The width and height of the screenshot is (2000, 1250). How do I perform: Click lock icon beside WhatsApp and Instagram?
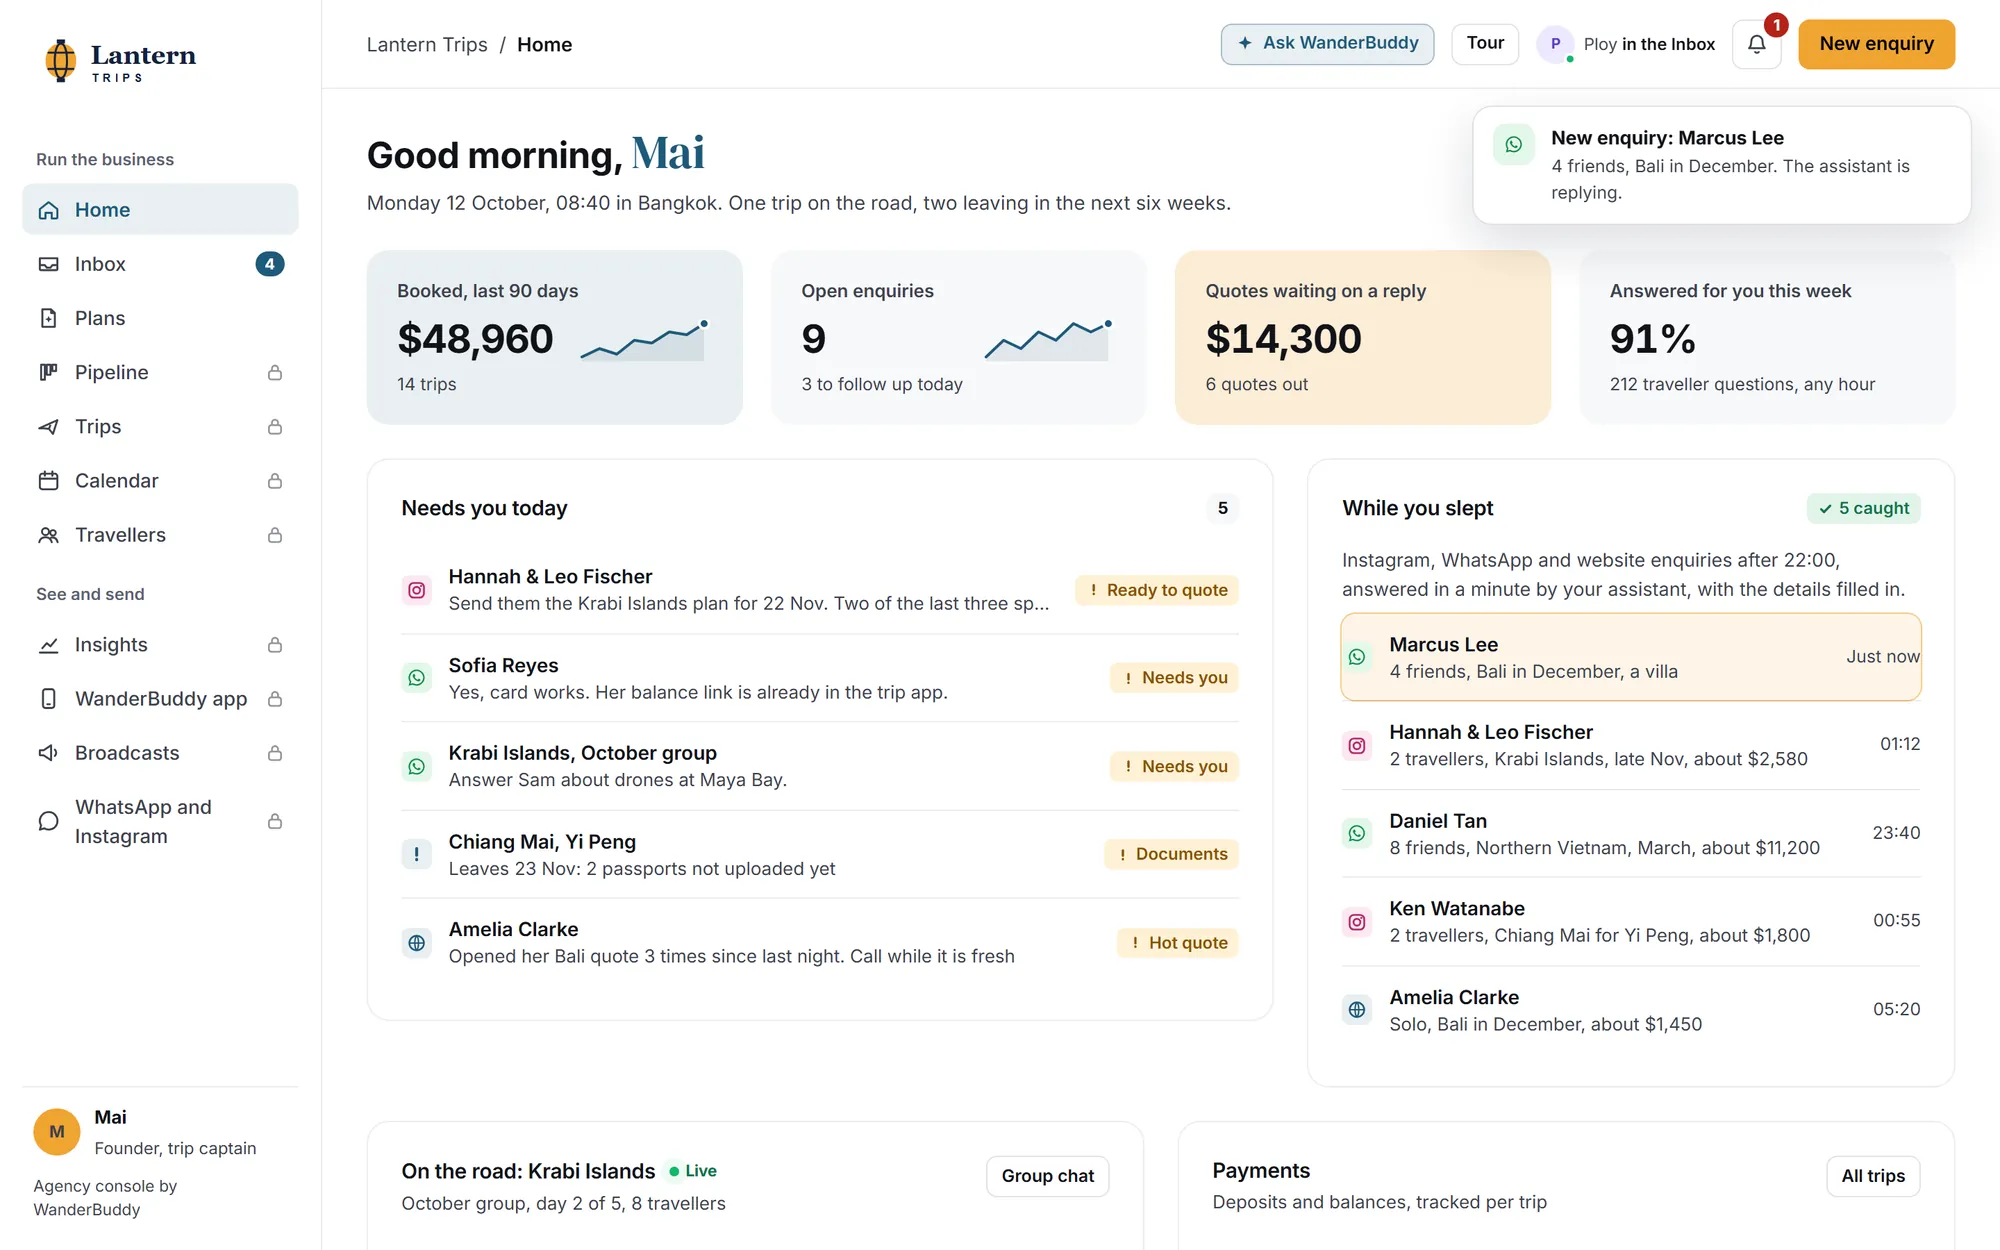click(x=275, y=821)
